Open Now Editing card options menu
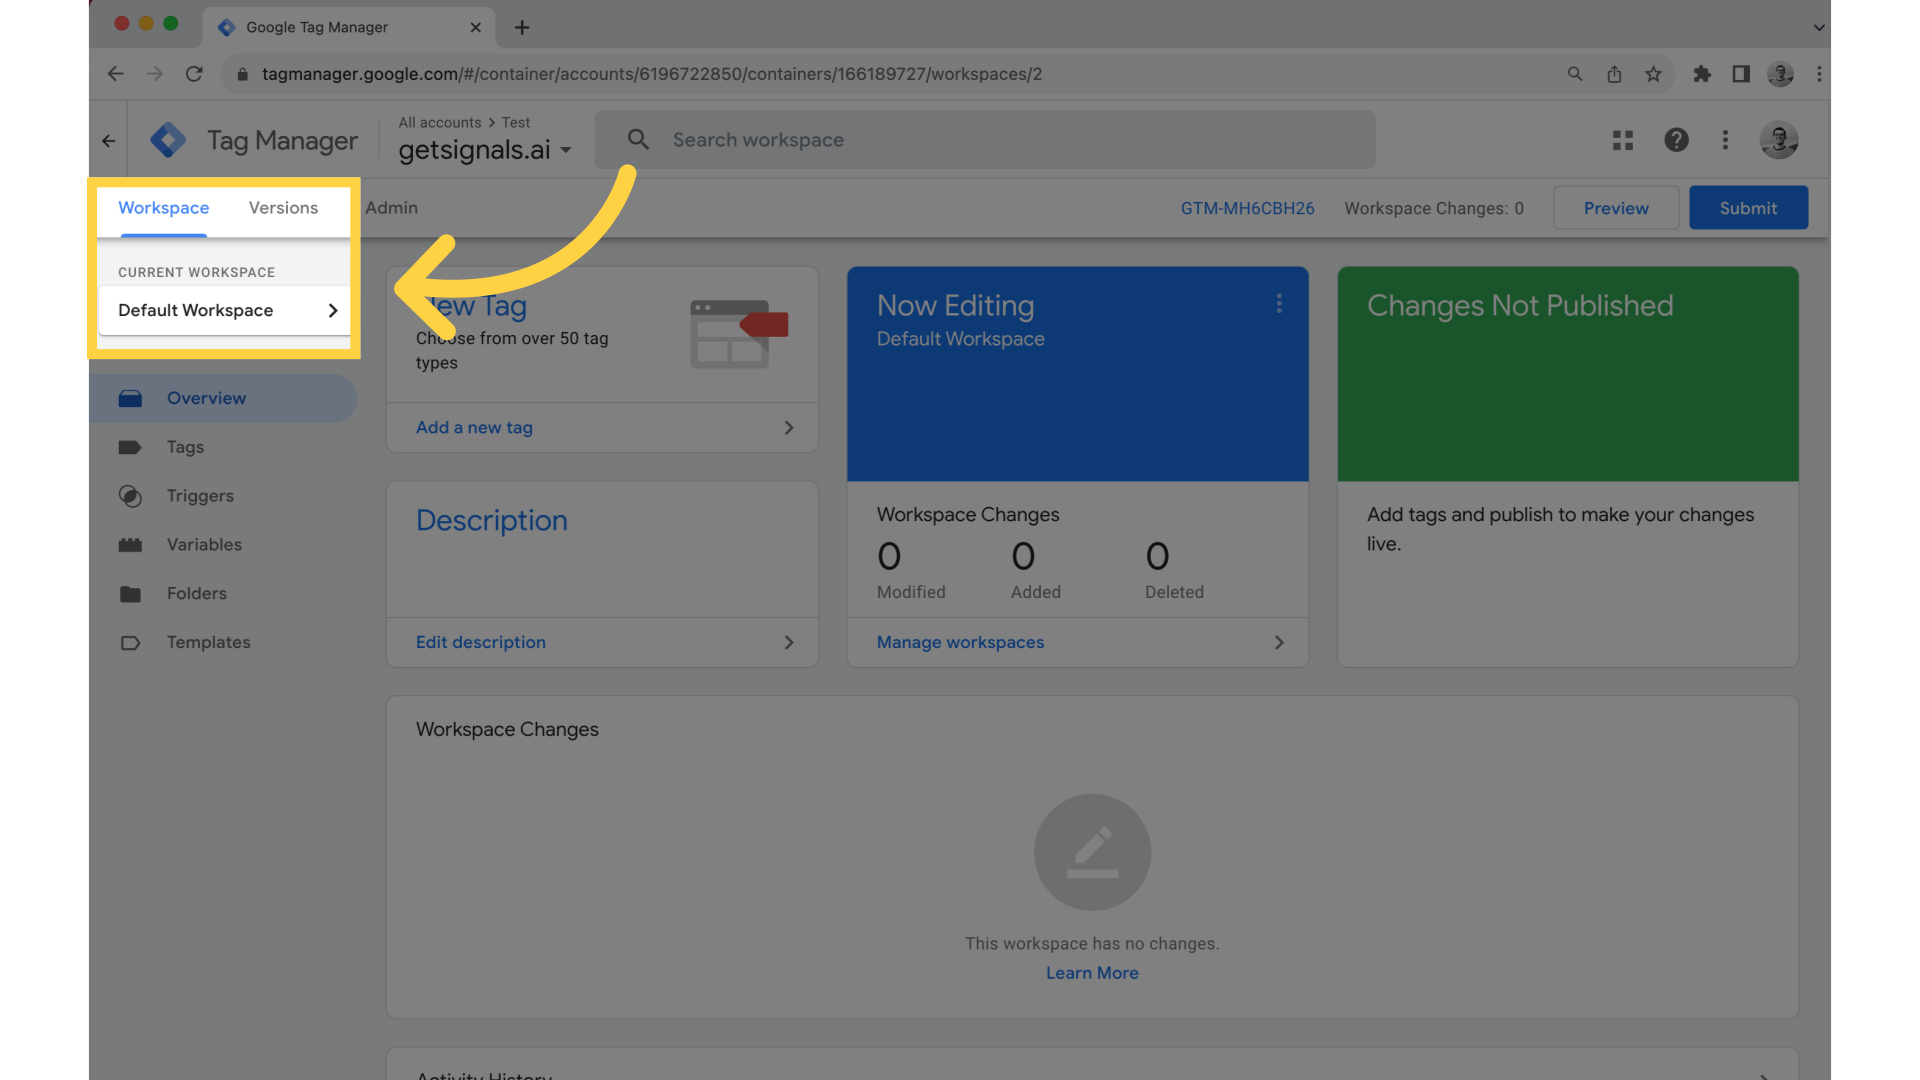The height and width of the screenshot is (1080, 1920). tap(1279, 304)
